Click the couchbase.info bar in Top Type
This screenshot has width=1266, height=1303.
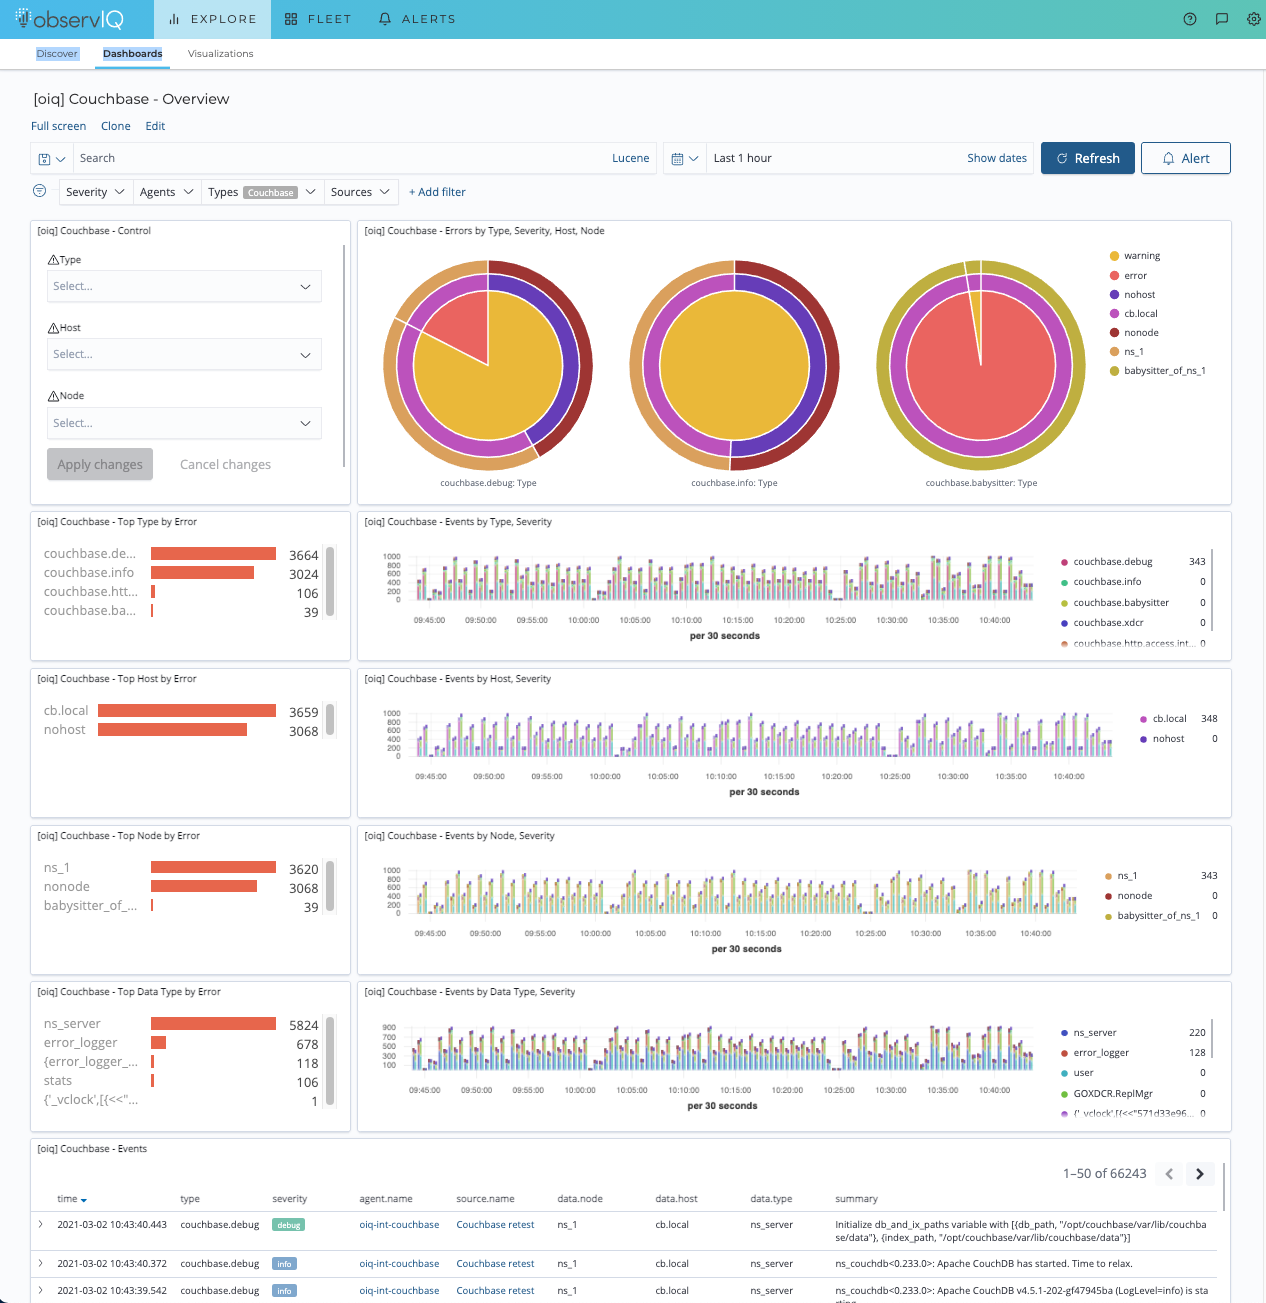coord(202,573)
